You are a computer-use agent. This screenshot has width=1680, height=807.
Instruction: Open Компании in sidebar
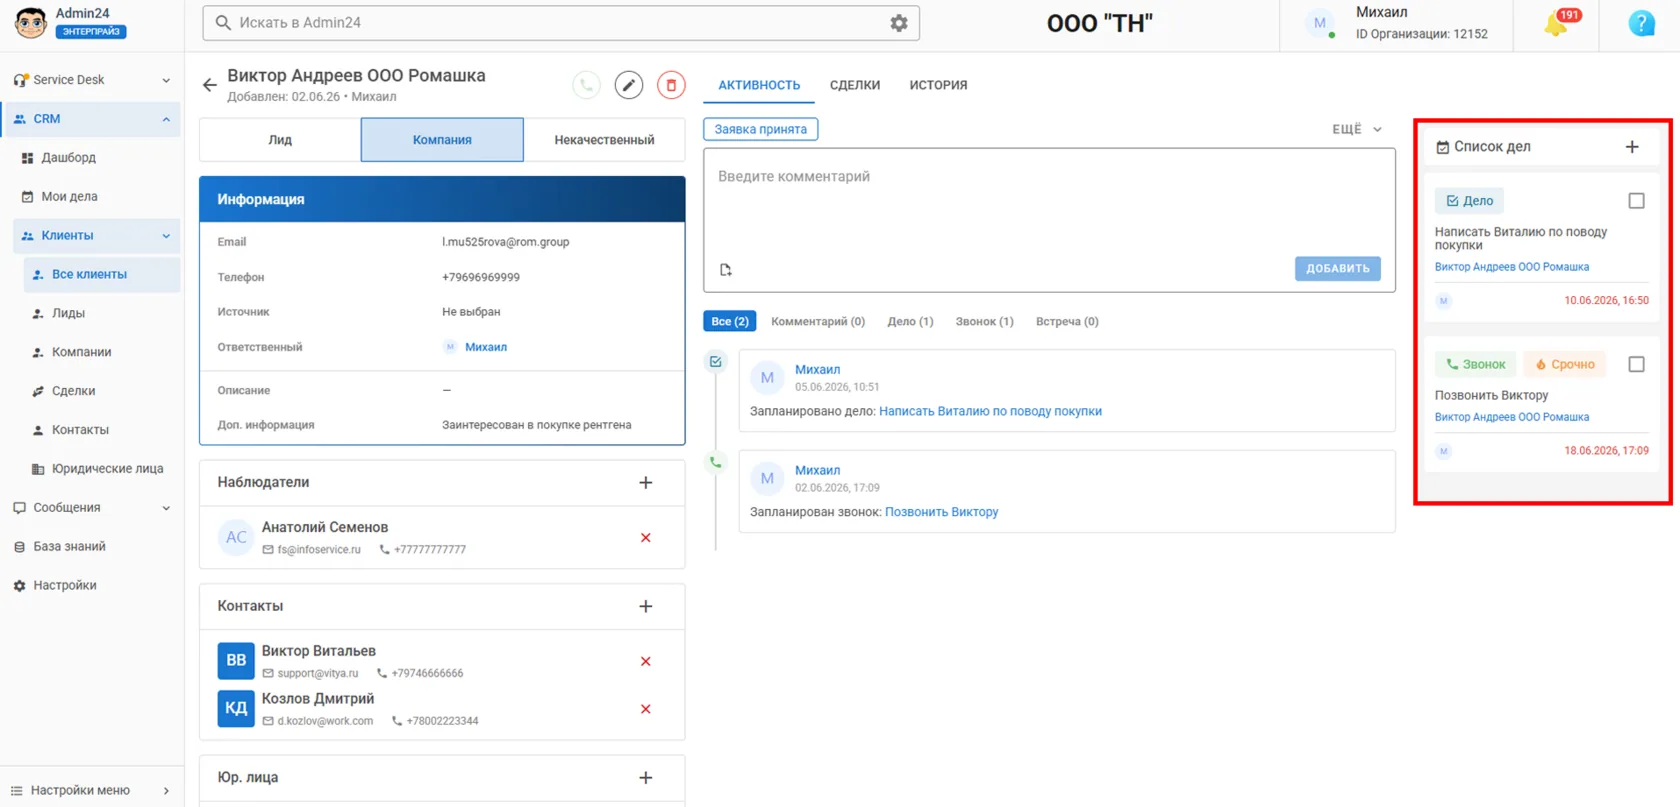(81, 353)
